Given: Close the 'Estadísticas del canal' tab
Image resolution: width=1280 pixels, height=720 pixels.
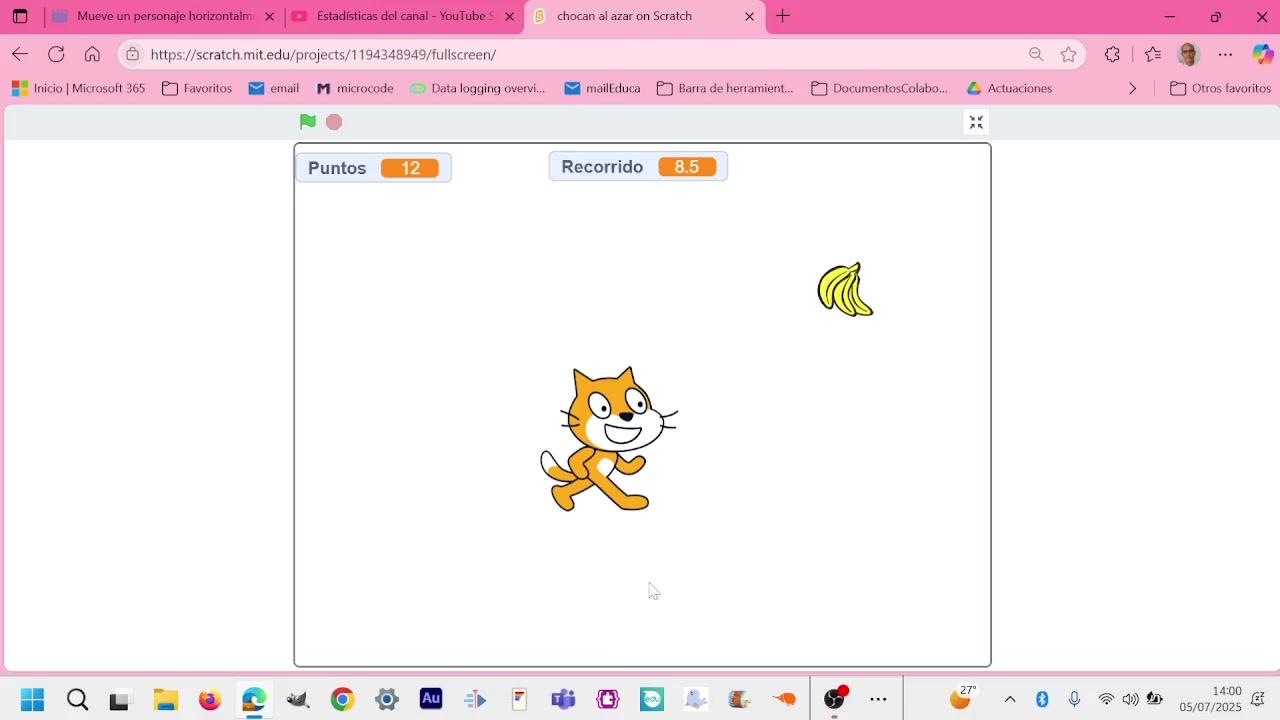Looking at the screenshot, I should point(509,16).
